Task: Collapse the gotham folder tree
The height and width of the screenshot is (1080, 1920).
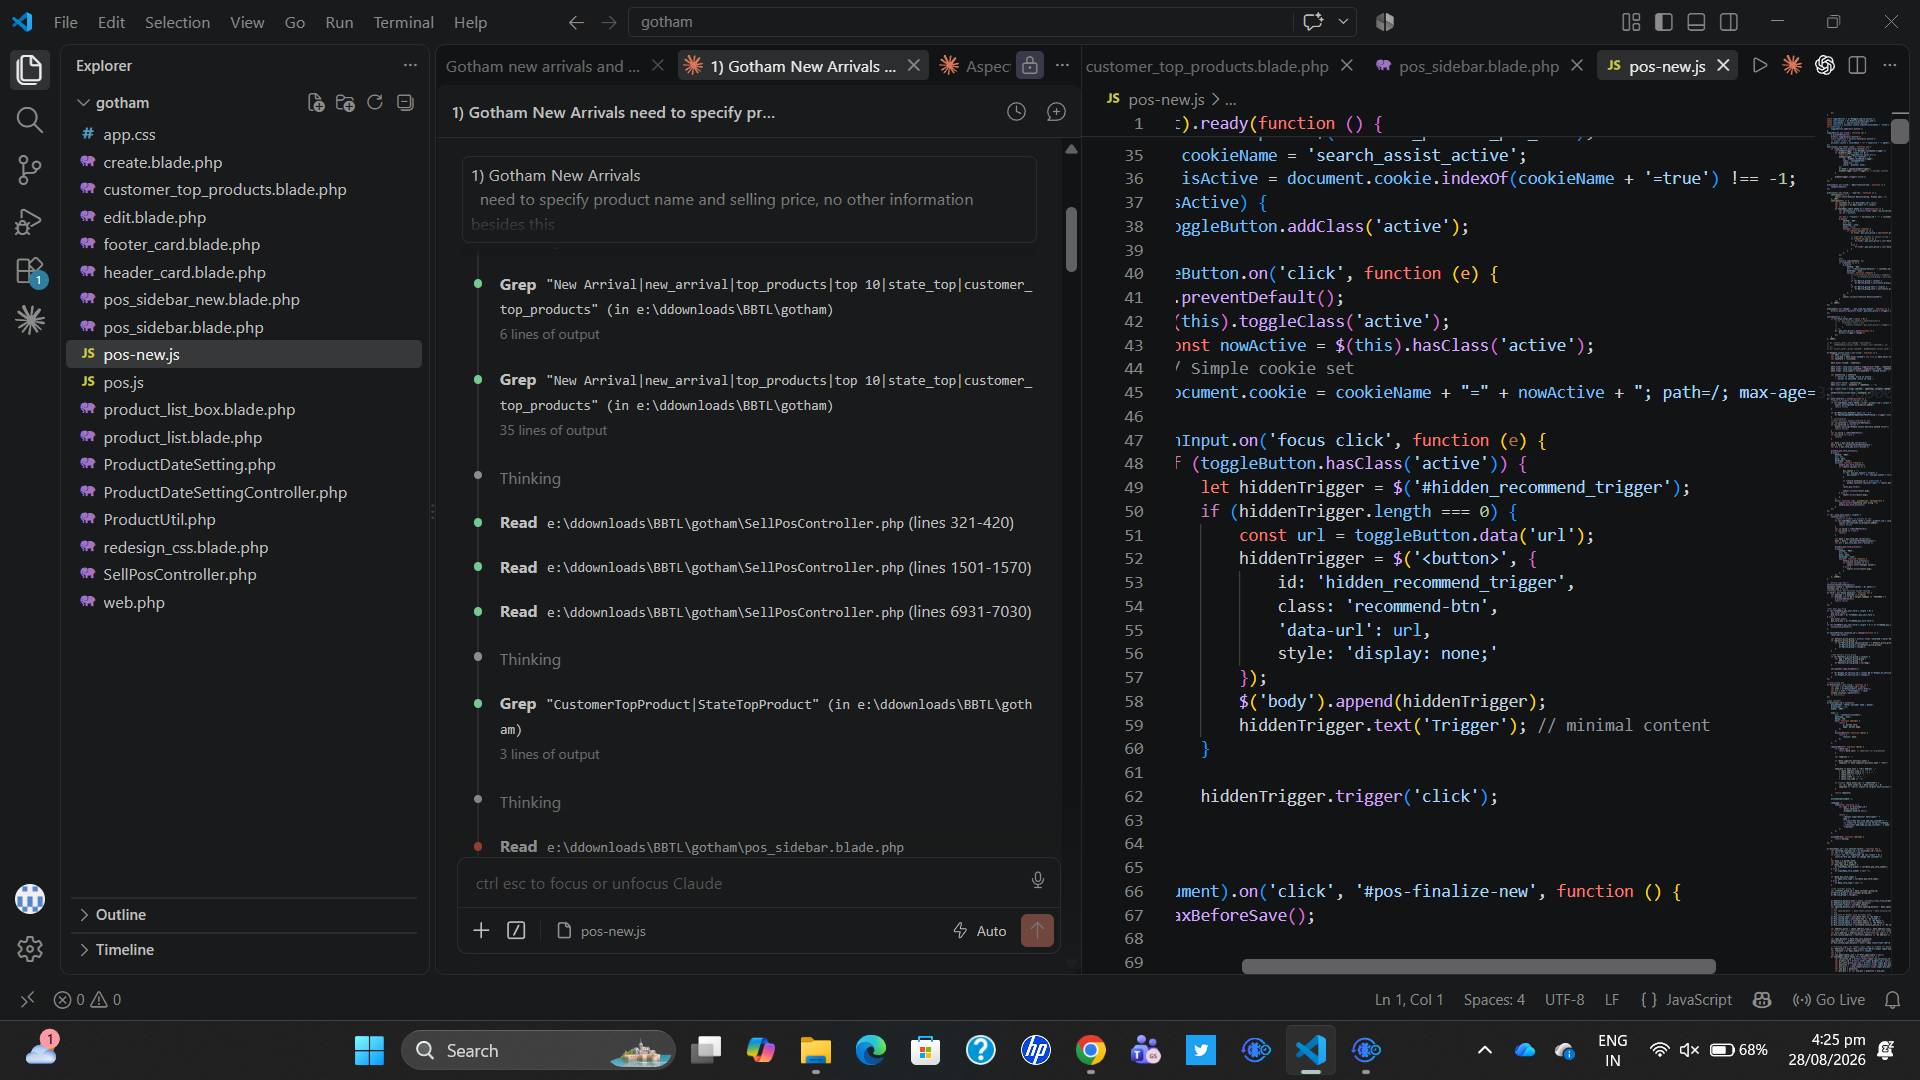Action: click(83, 102)
